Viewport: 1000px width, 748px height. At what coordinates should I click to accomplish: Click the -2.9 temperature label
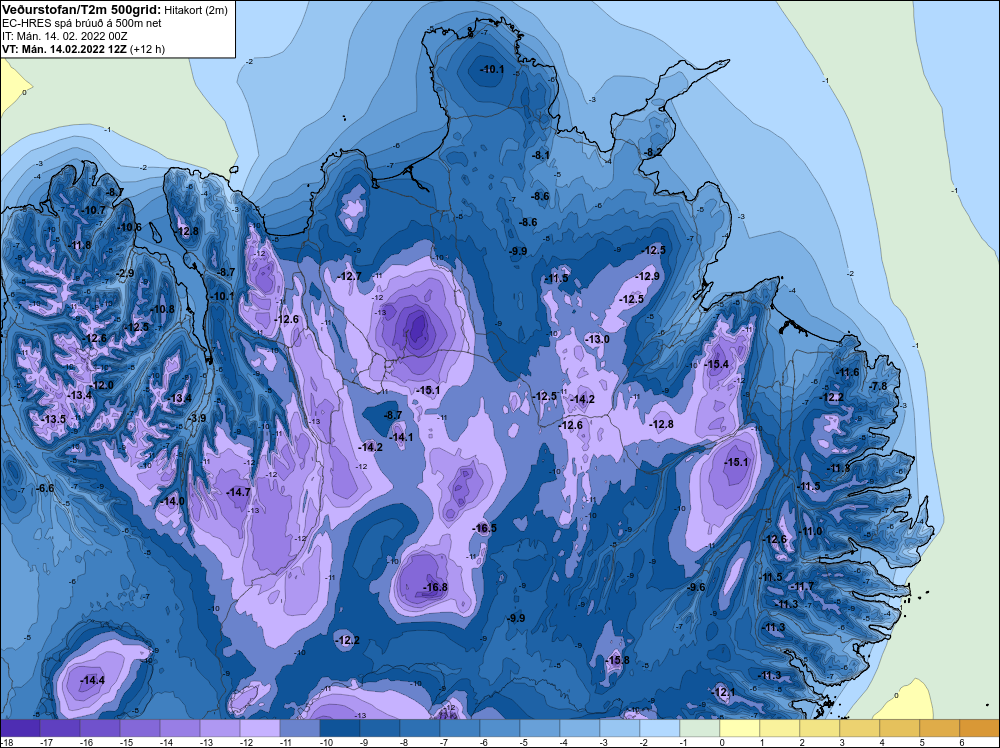(x=126, y=273)
